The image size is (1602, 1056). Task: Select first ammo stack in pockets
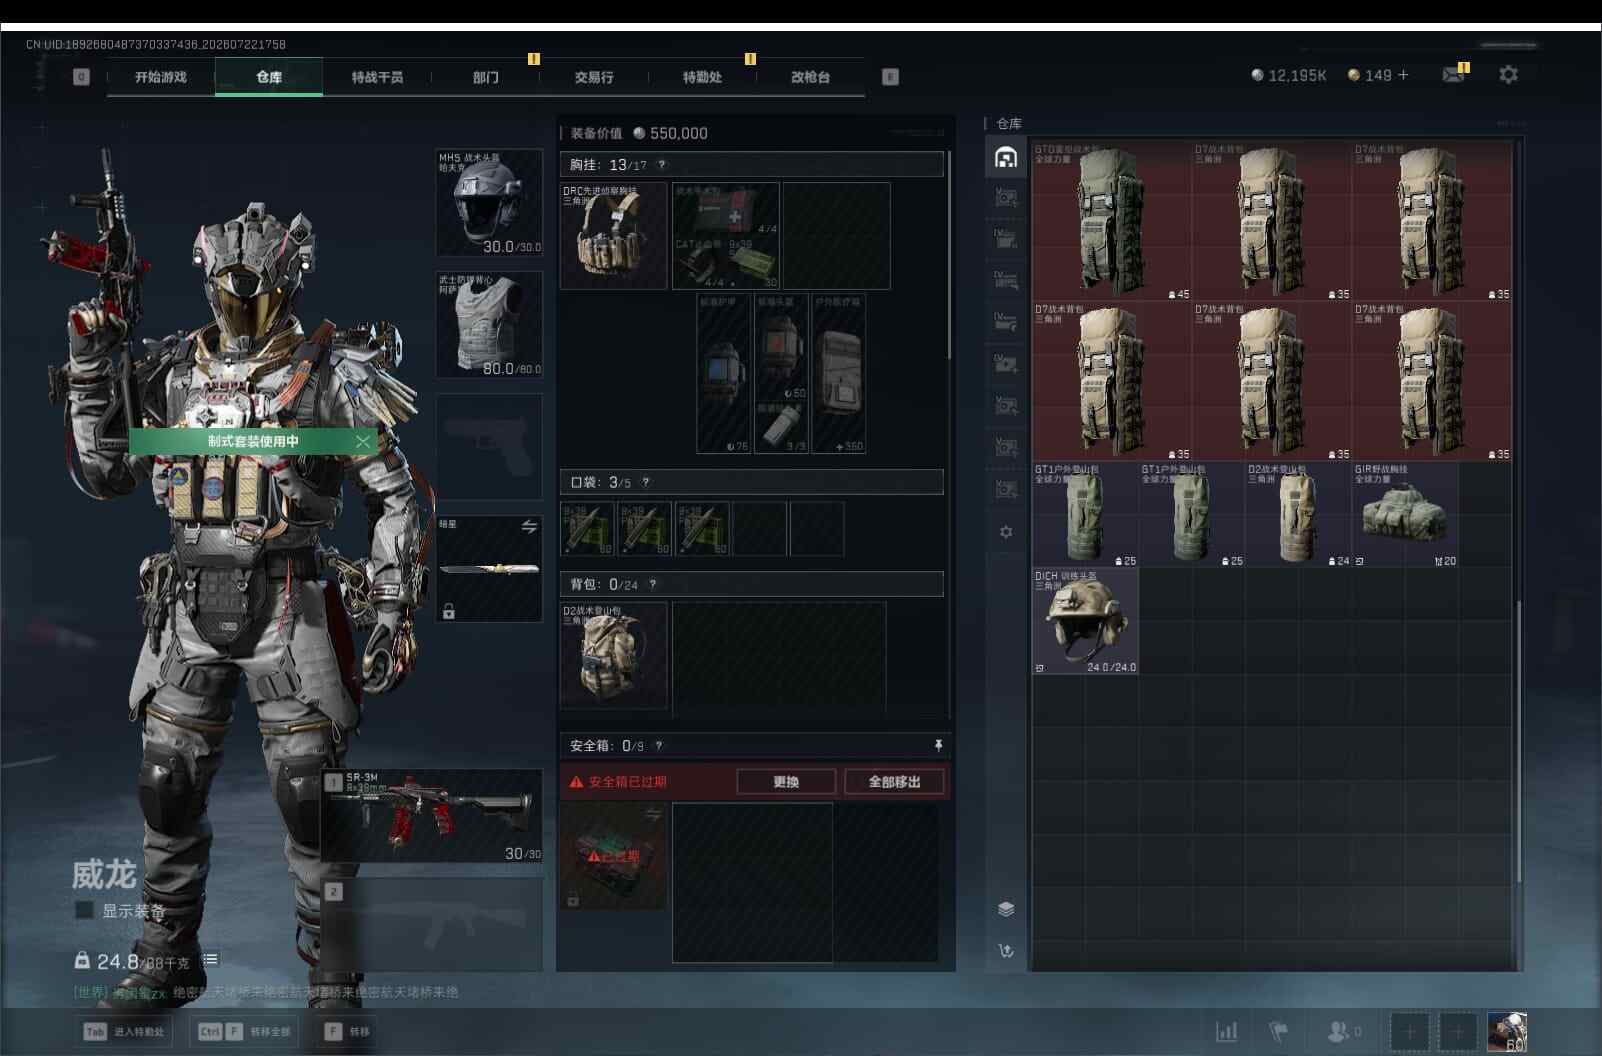click(x=589, y=529)
